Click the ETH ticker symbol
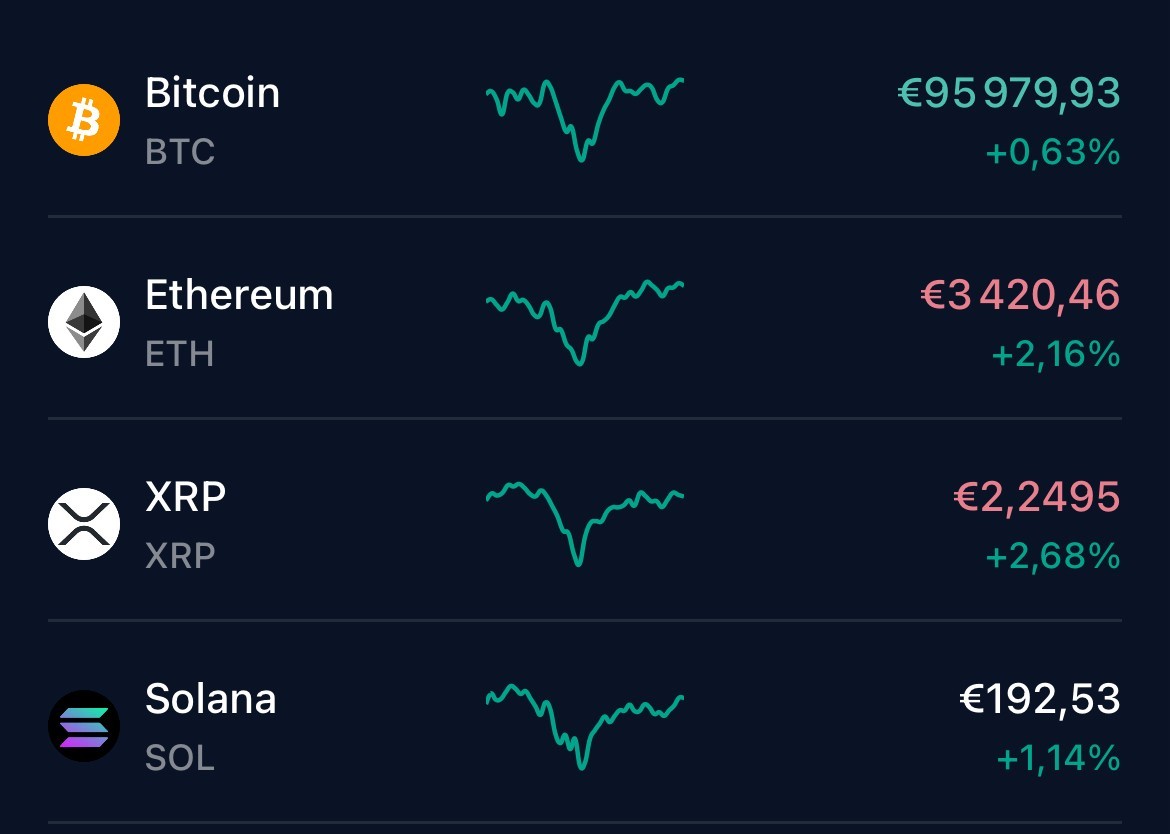1170x834 pixels. (179, 354)
